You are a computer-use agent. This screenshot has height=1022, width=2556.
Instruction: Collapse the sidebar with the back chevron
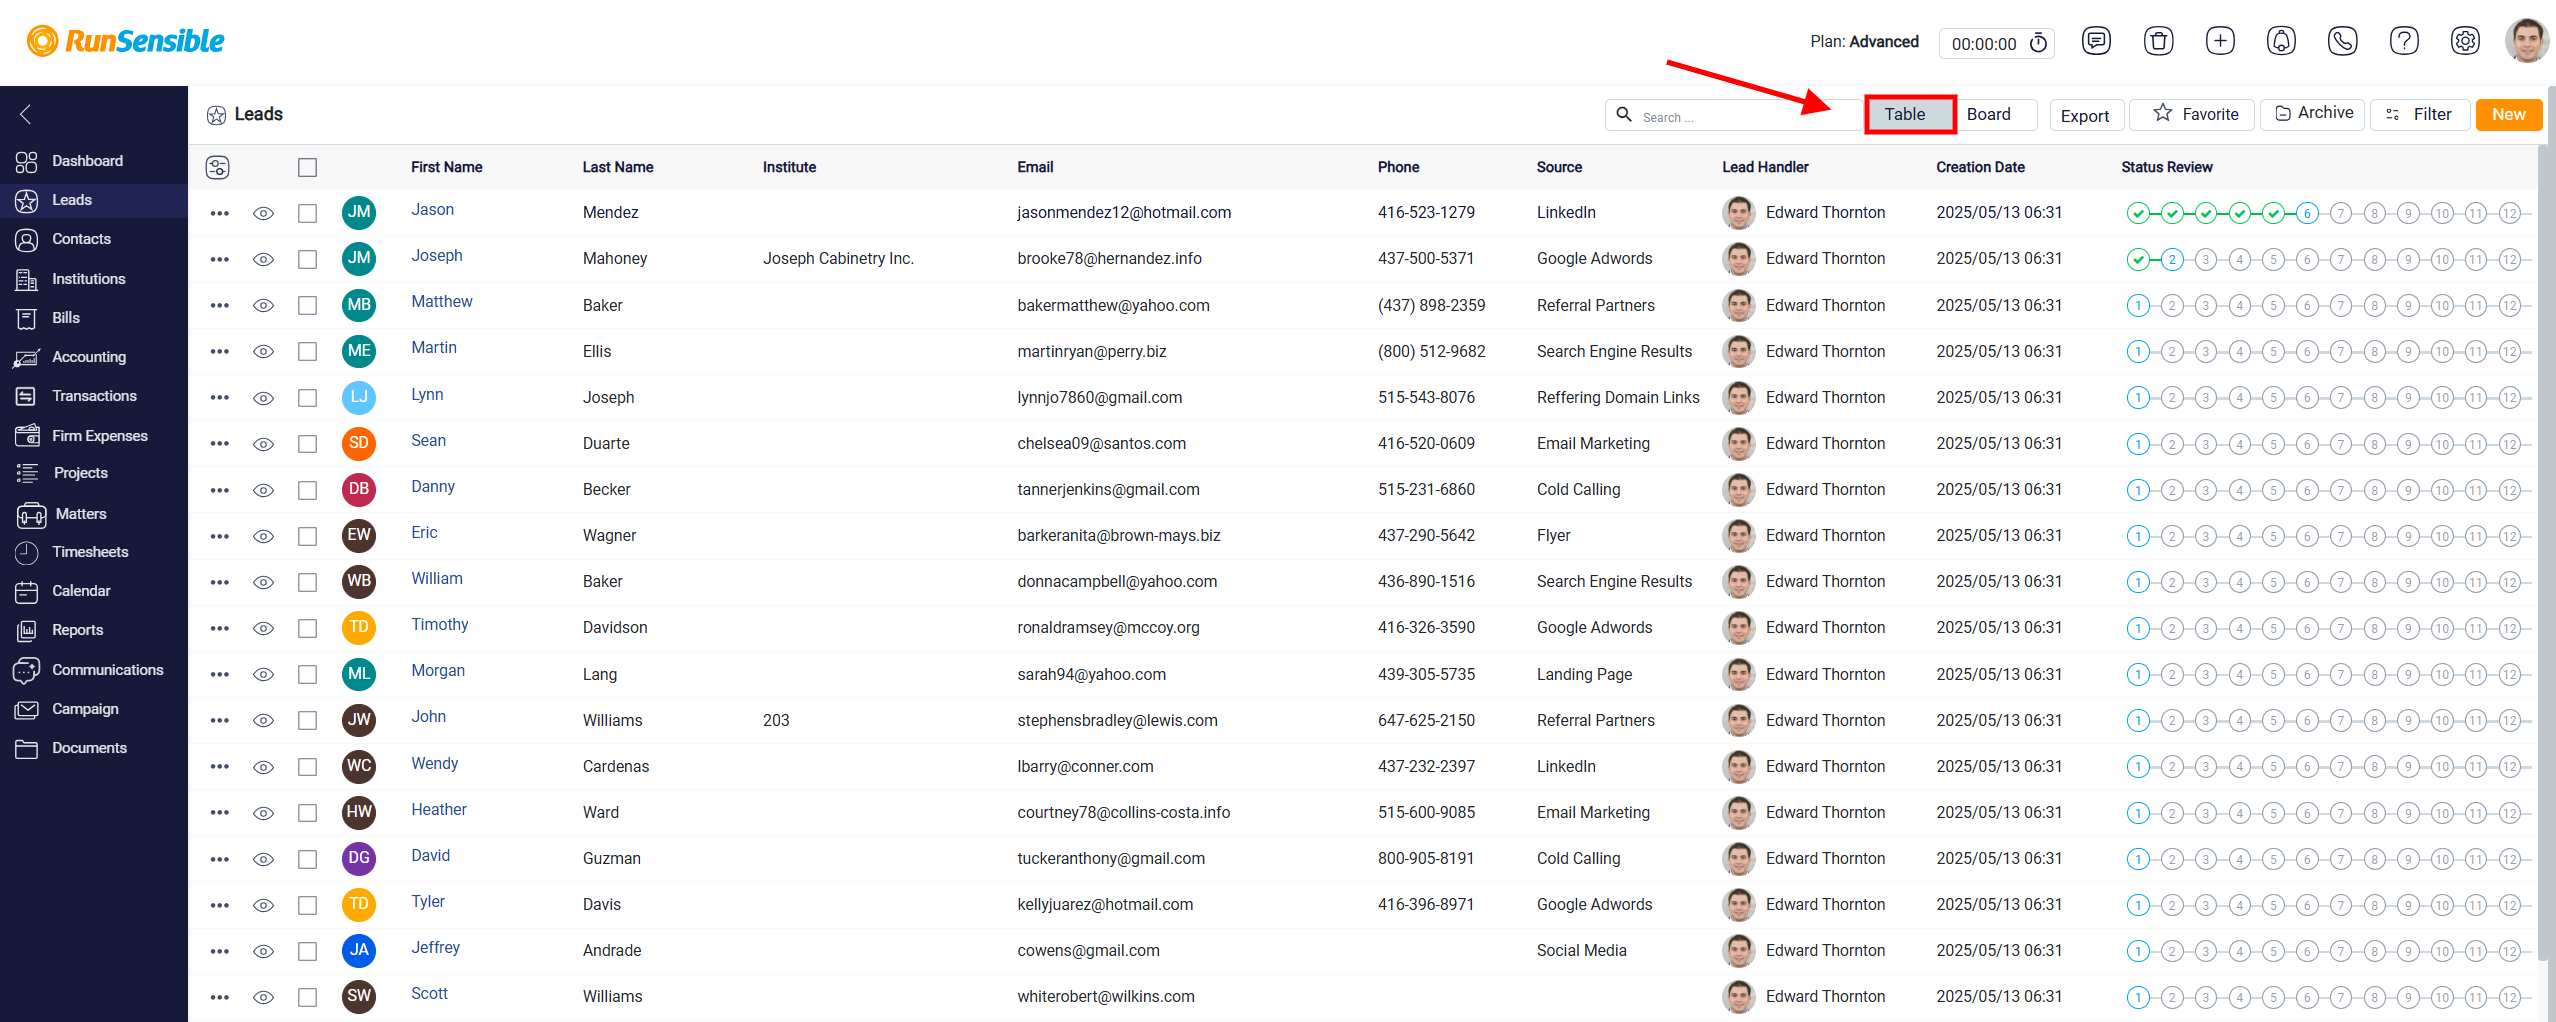26,115
